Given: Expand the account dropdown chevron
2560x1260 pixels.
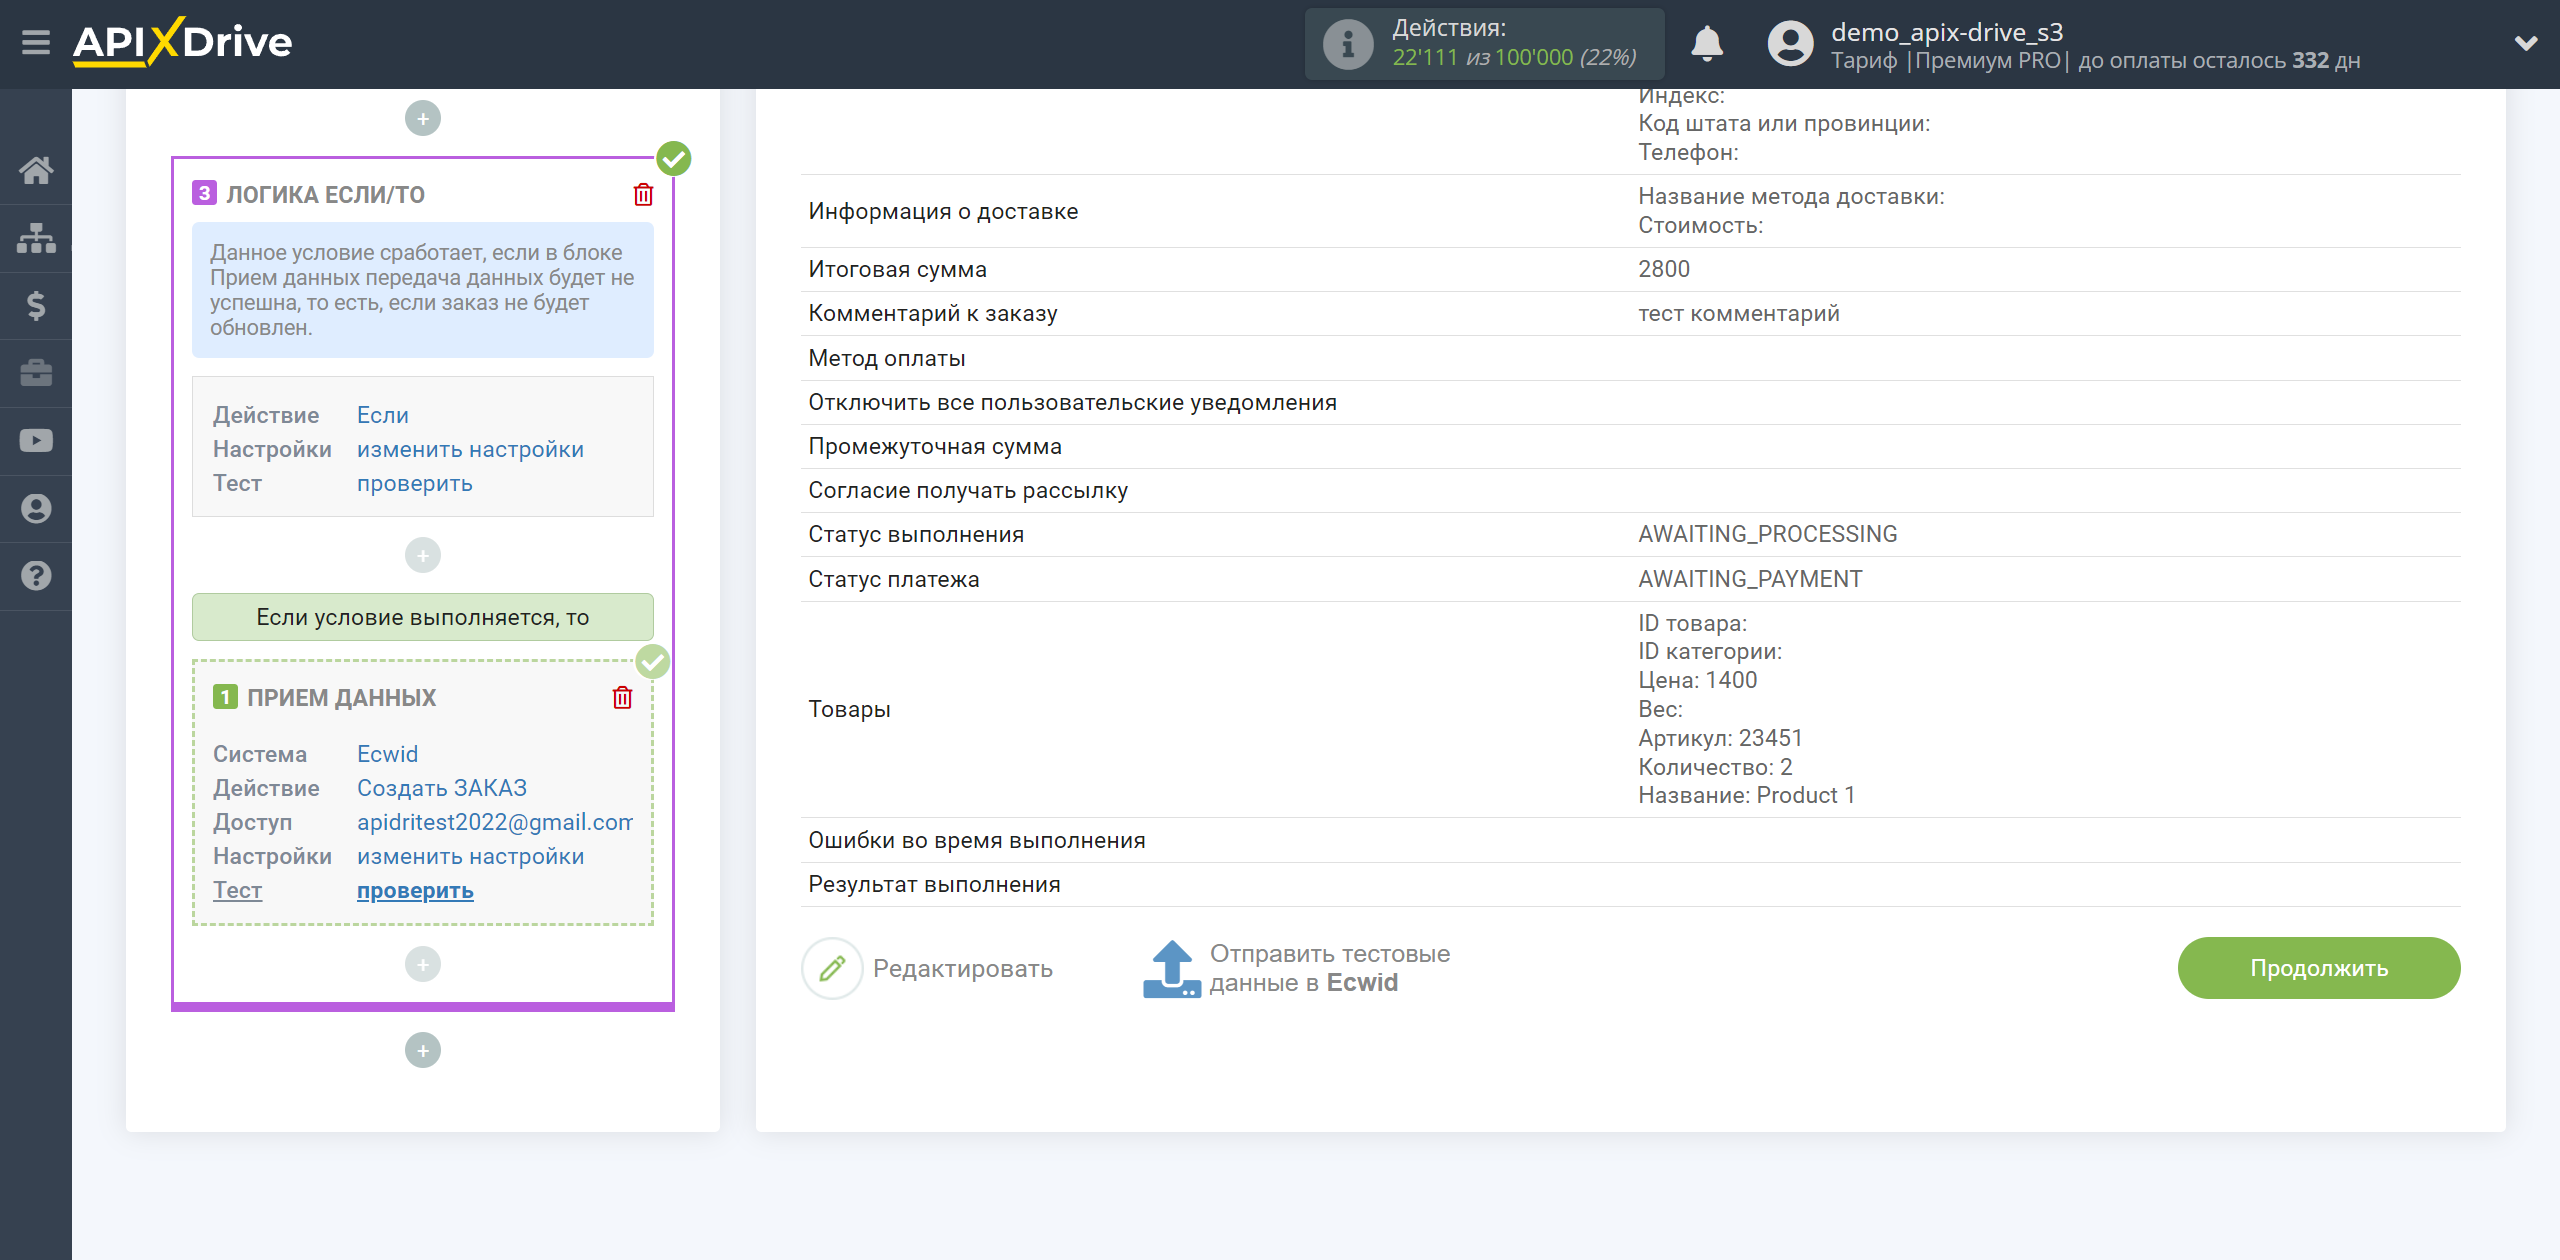Looking at the screenshot, I should pos(2526,43).
